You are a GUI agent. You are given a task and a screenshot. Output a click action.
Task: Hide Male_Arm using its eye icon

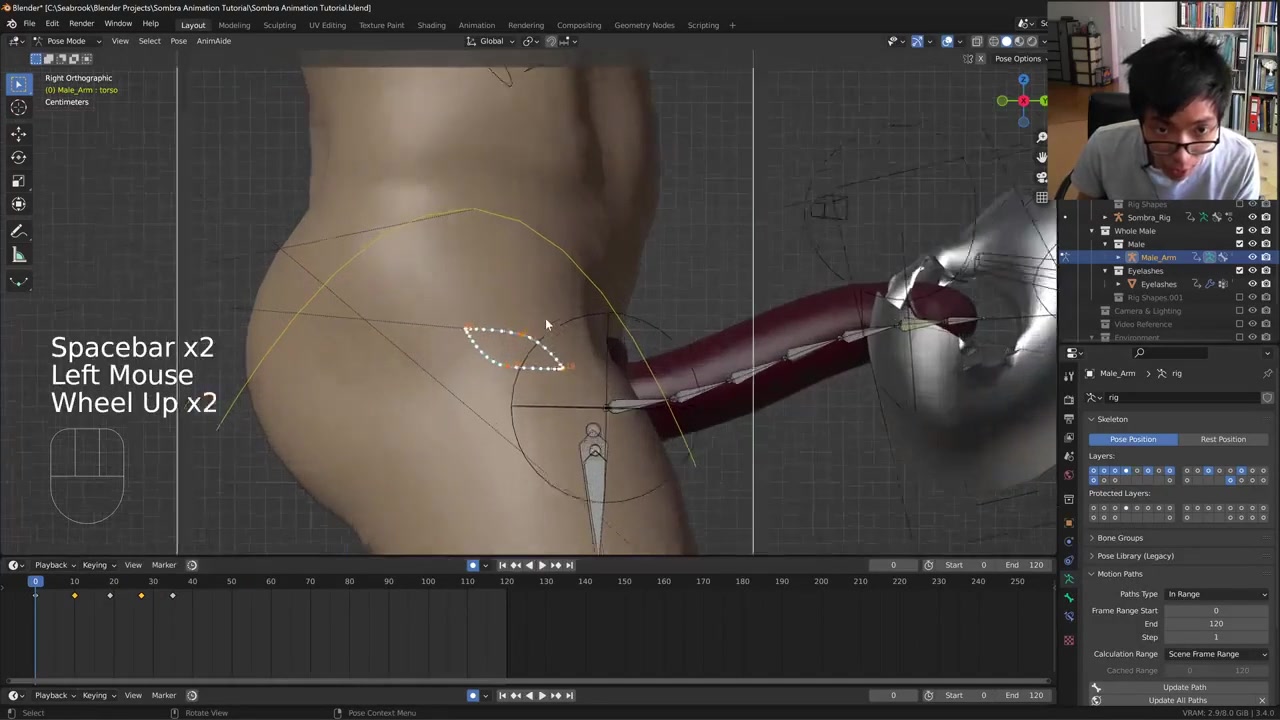(x=1252, y=257)
